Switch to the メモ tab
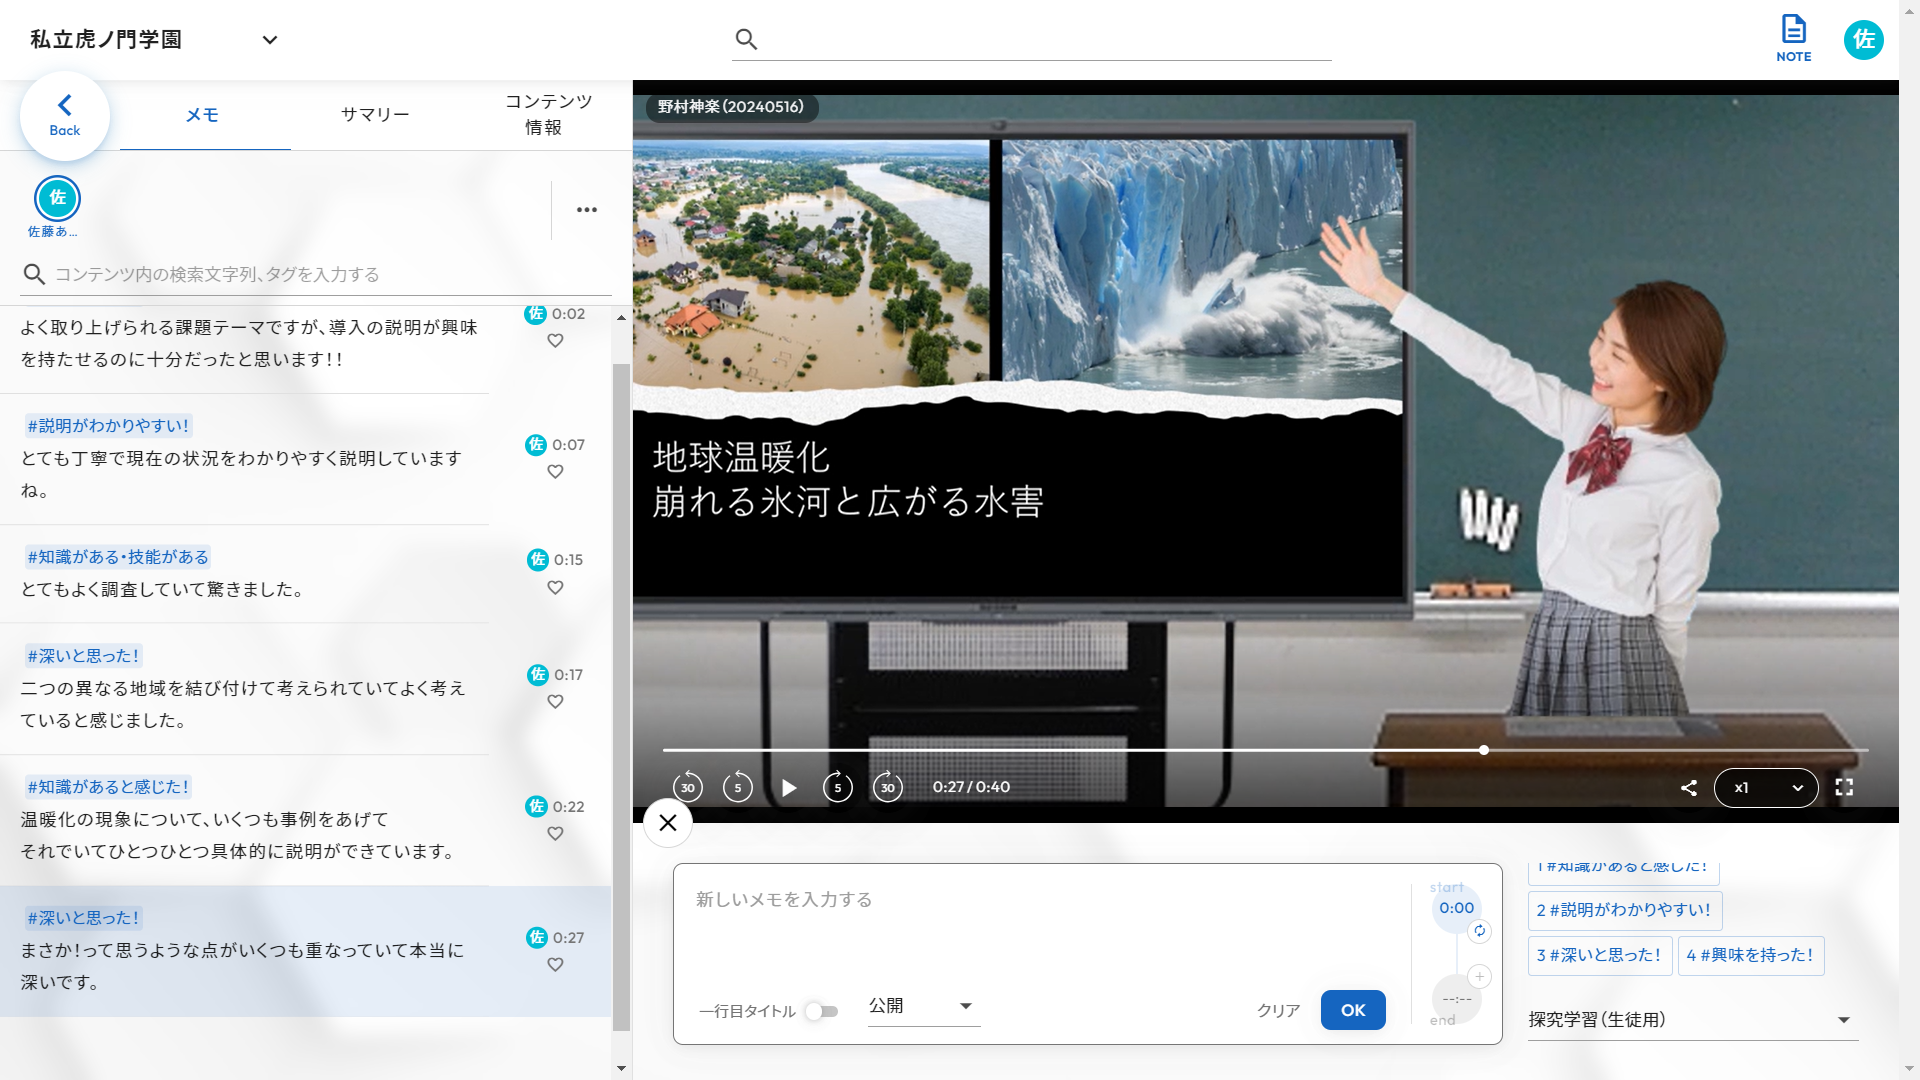The image size is (1920, 1080). pos(203,115)
